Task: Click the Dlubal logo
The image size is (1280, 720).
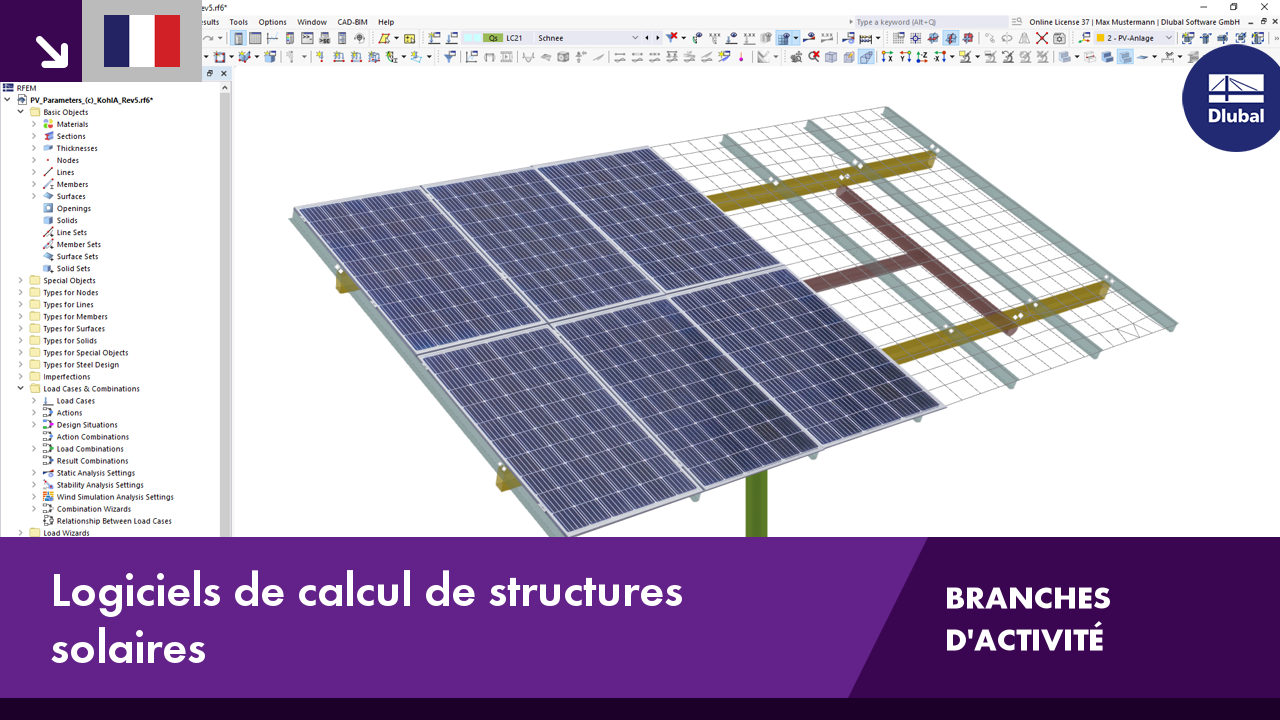Action: pos(1231,100)
